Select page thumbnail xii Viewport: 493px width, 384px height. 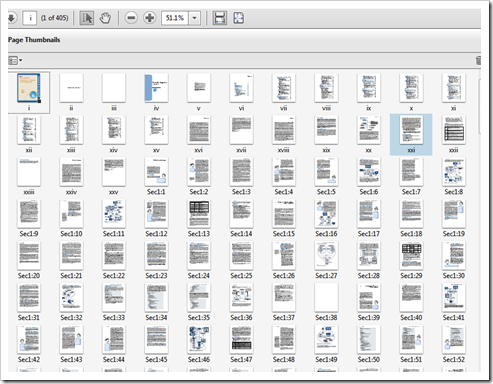click(29, 130)
